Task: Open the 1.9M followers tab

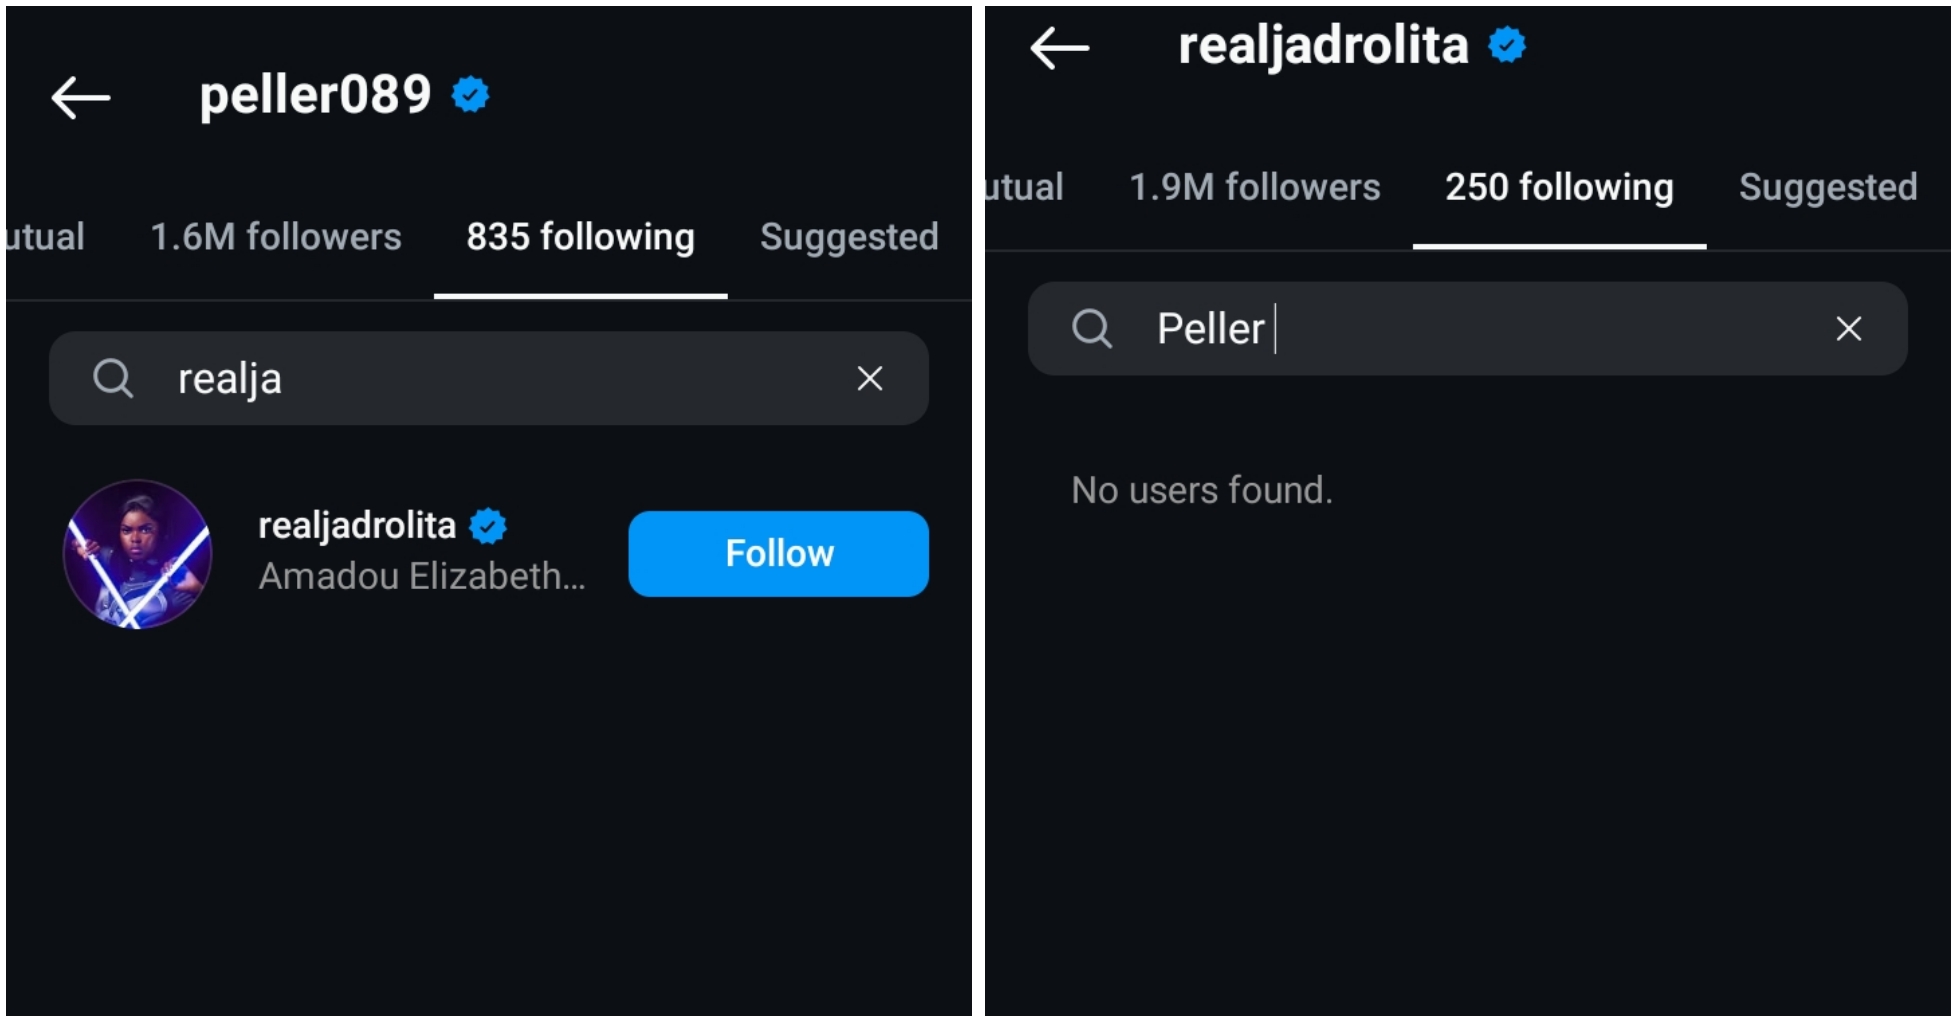Action: point(1254,188)
